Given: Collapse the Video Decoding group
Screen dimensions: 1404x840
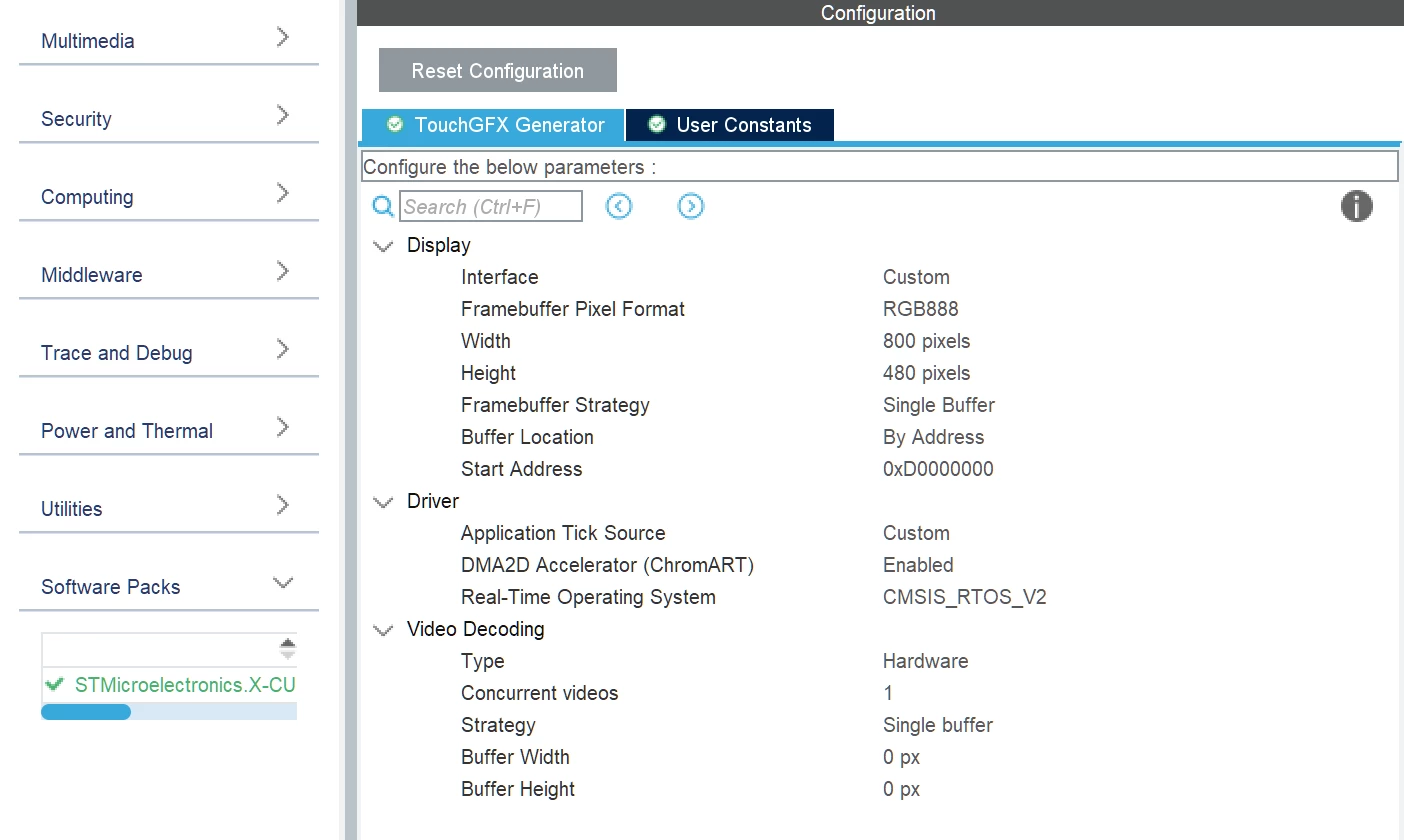Looking at the screenshot, I should [x=383, y=630].
